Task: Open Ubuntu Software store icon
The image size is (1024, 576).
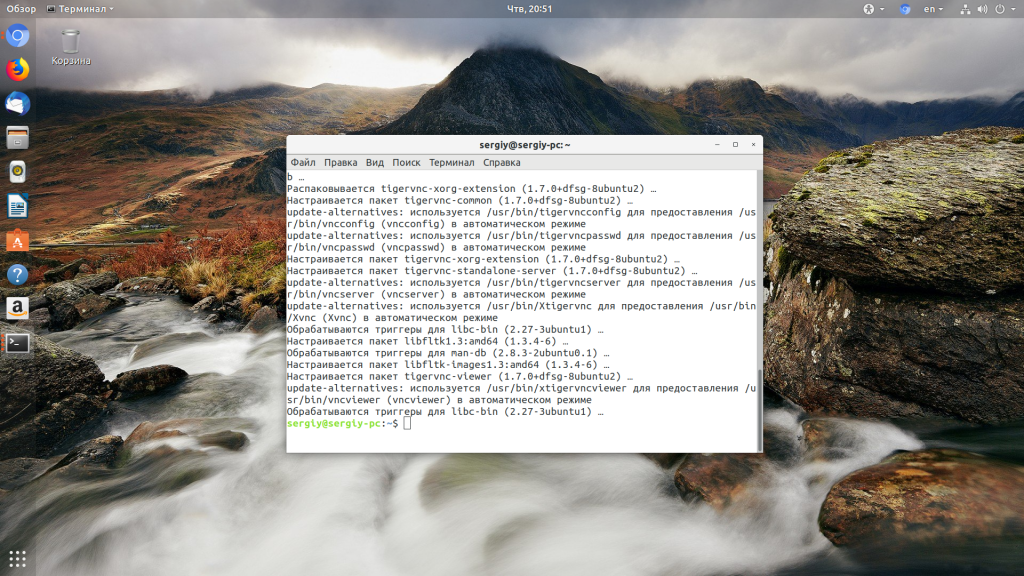Action: pos(17,241)
